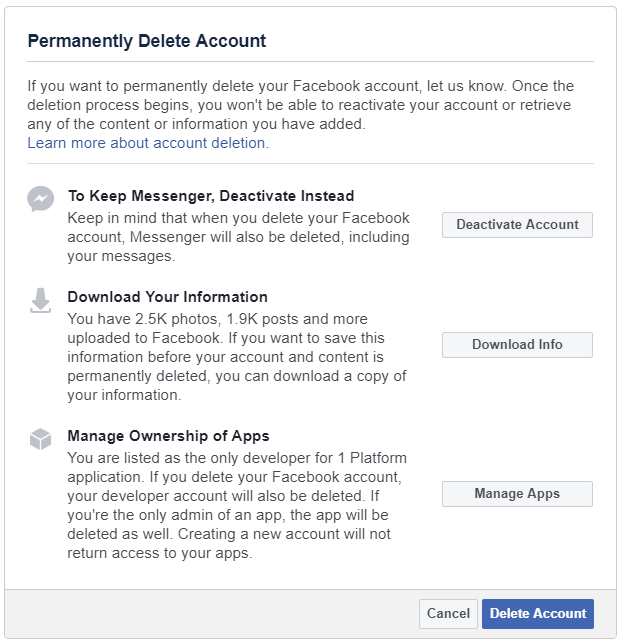Click the Permanently Delete Account dialog title

[x=147, y=41]
